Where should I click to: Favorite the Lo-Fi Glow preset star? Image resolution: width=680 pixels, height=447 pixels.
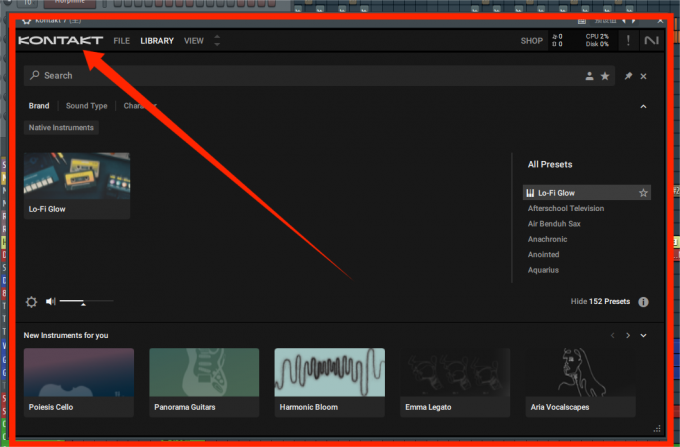(x=643, y=193)
